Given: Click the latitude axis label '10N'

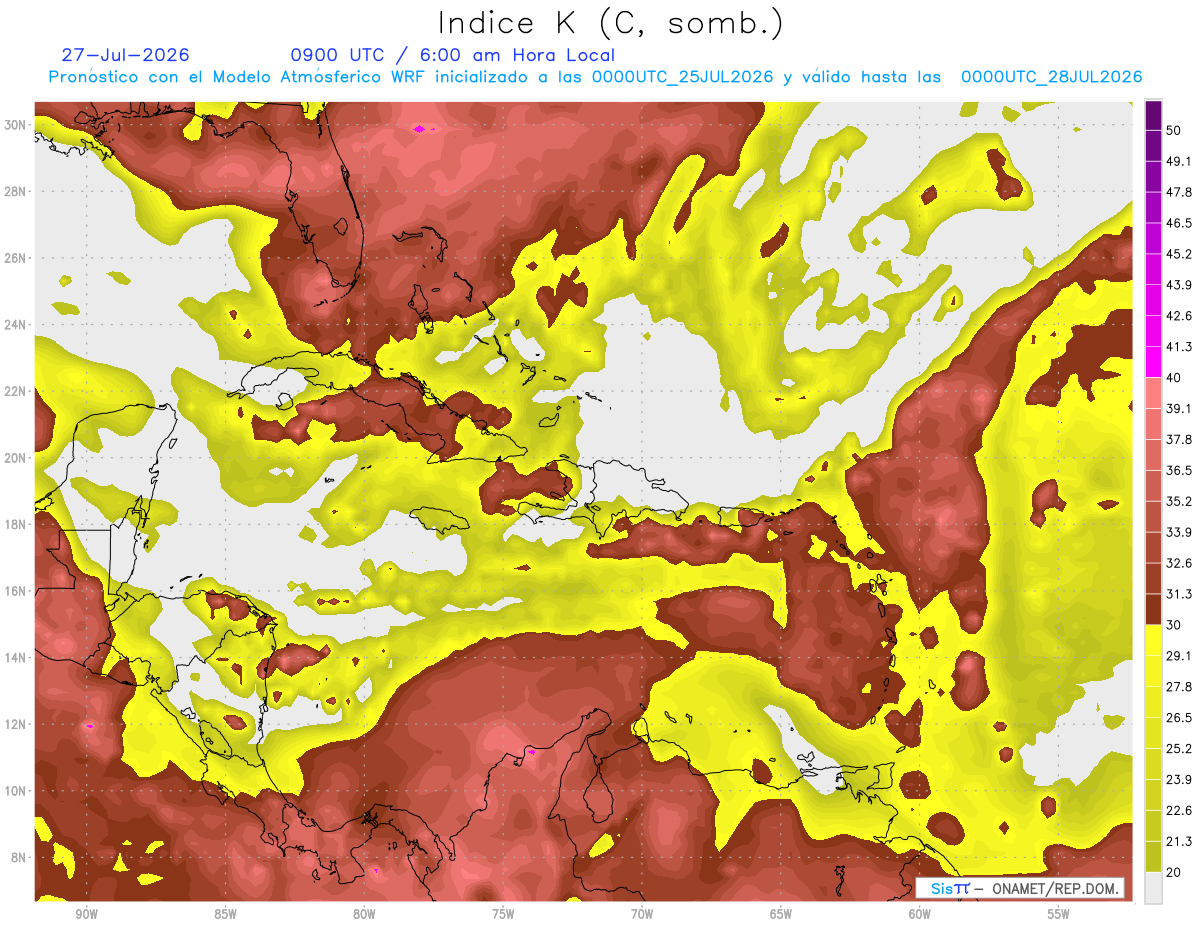Looking at the screenshot, I should 15,791.
